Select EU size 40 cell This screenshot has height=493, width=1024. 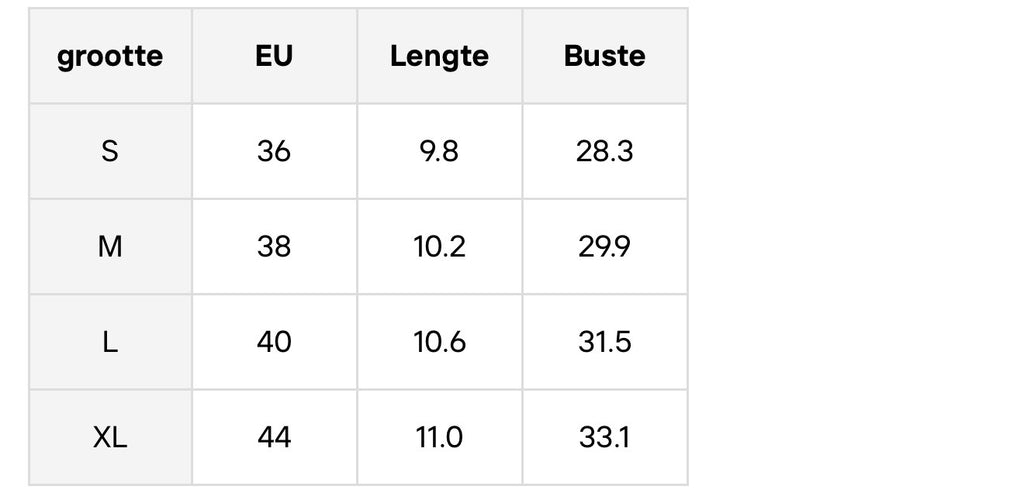point(274,342)
